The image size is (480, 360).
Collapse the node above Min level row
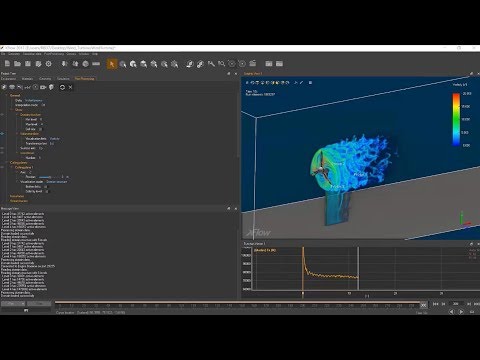(x=18, y=115)
